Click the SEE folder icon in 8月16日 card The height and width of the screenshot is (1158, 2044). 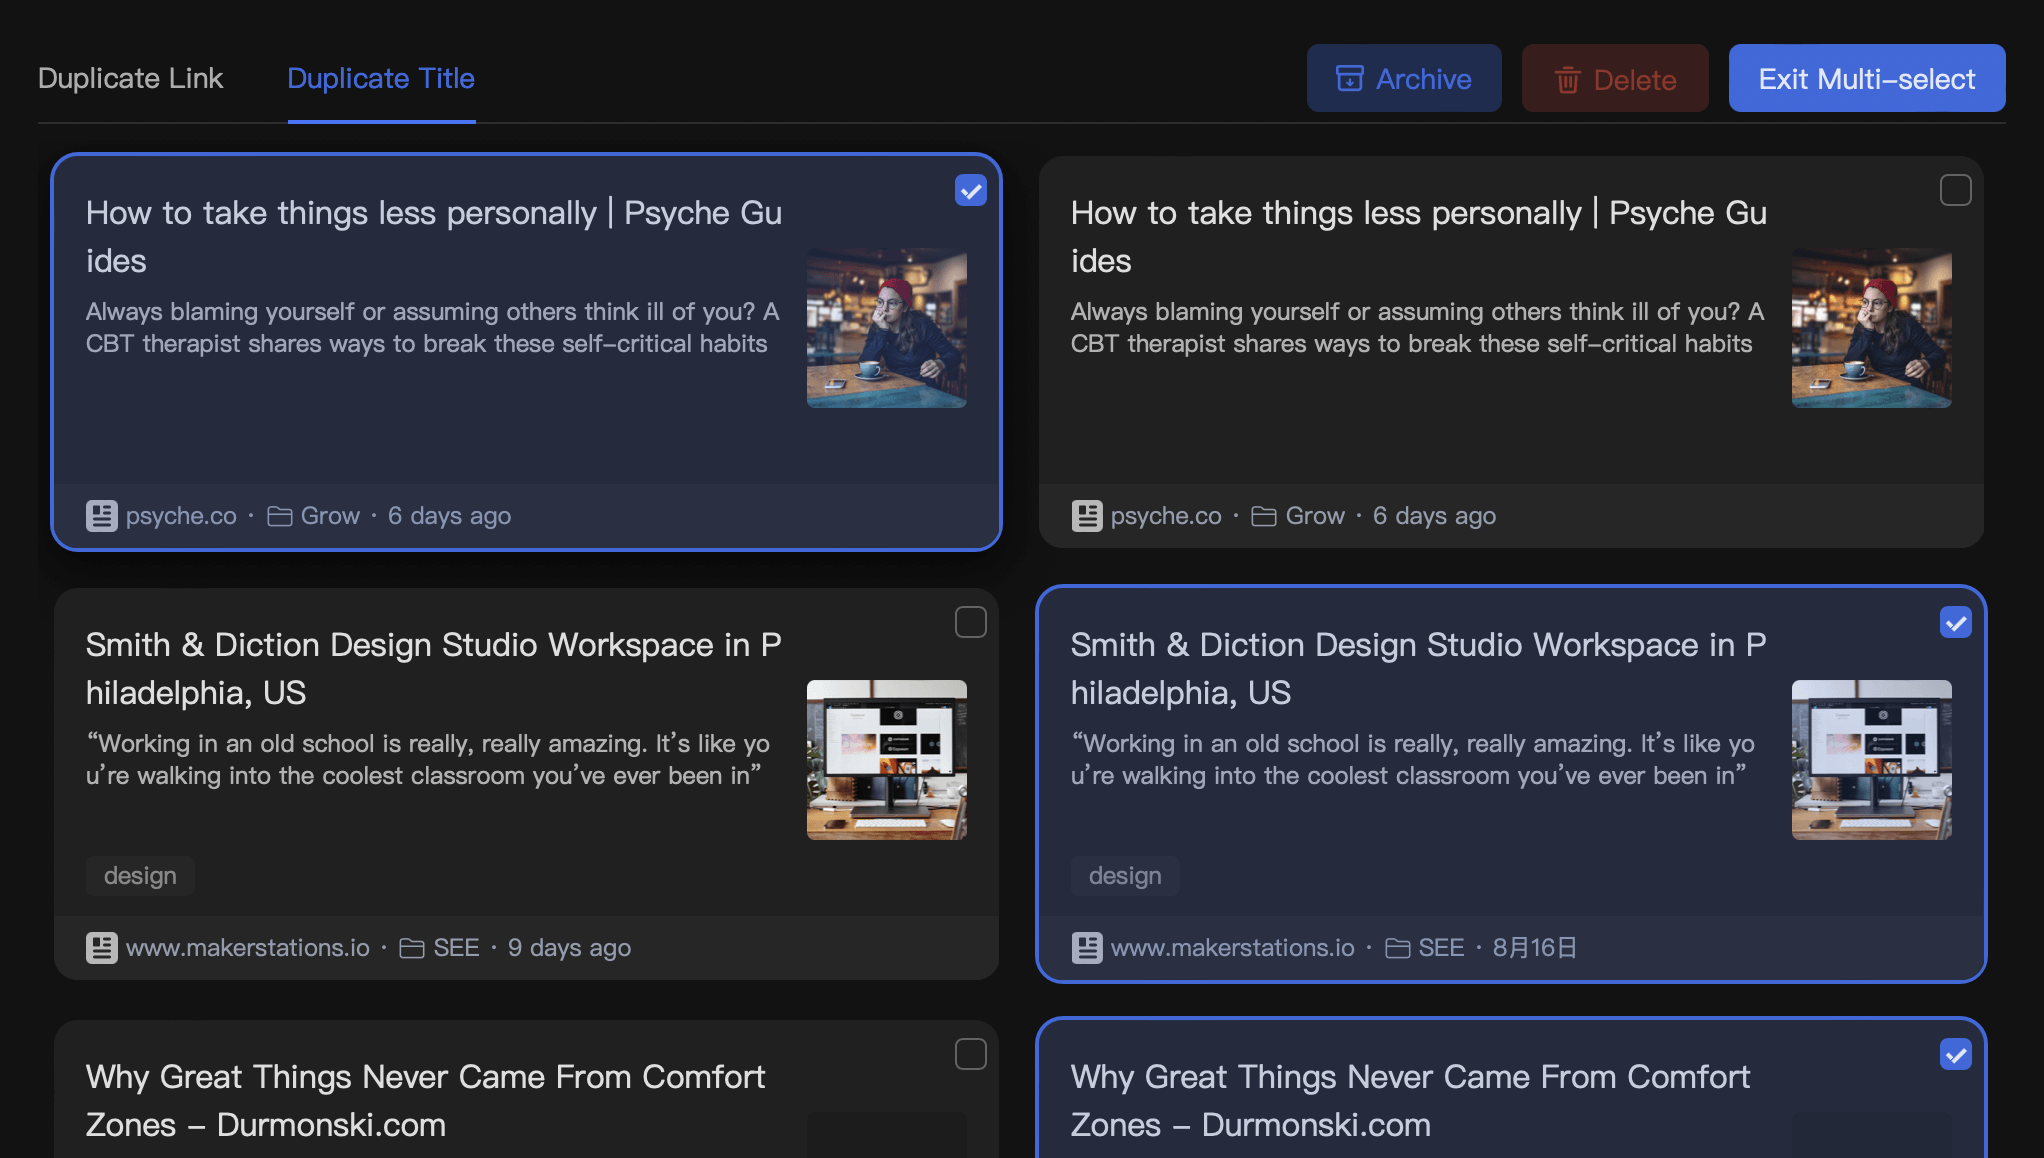click(x=1397, y=948)
